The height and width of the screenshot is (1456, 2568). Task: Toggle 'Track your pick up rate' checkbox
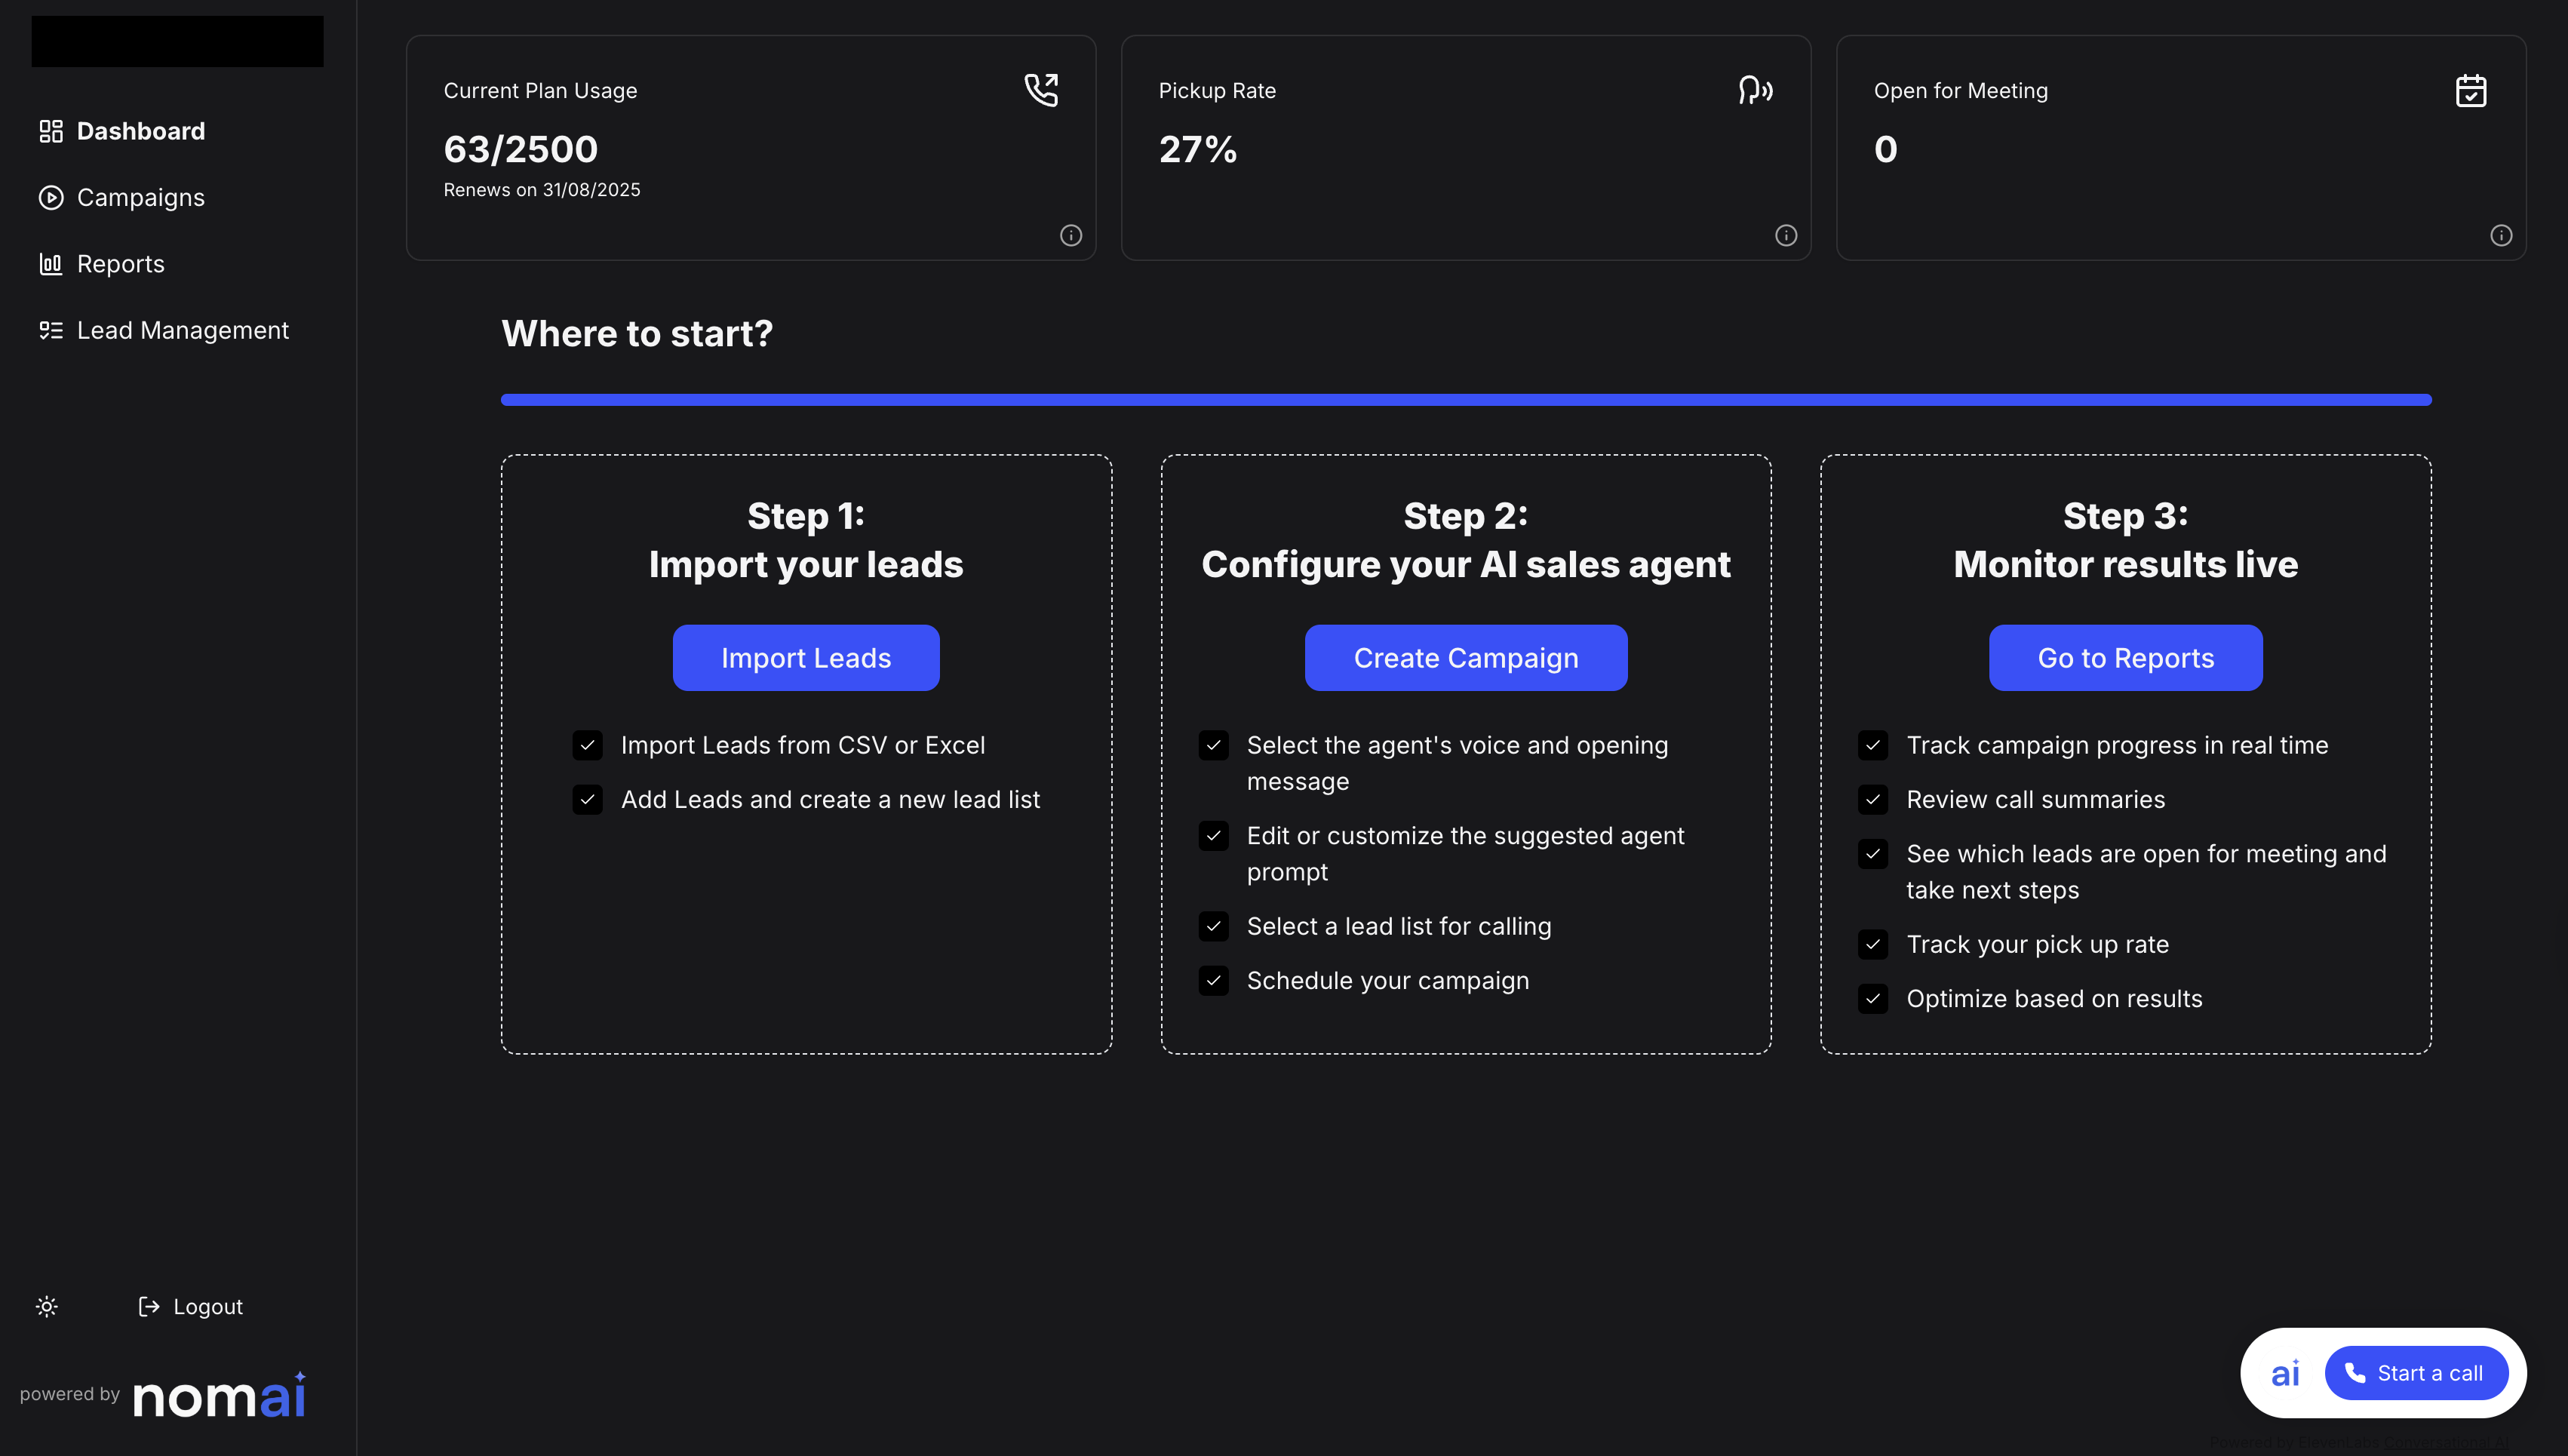1873,944
